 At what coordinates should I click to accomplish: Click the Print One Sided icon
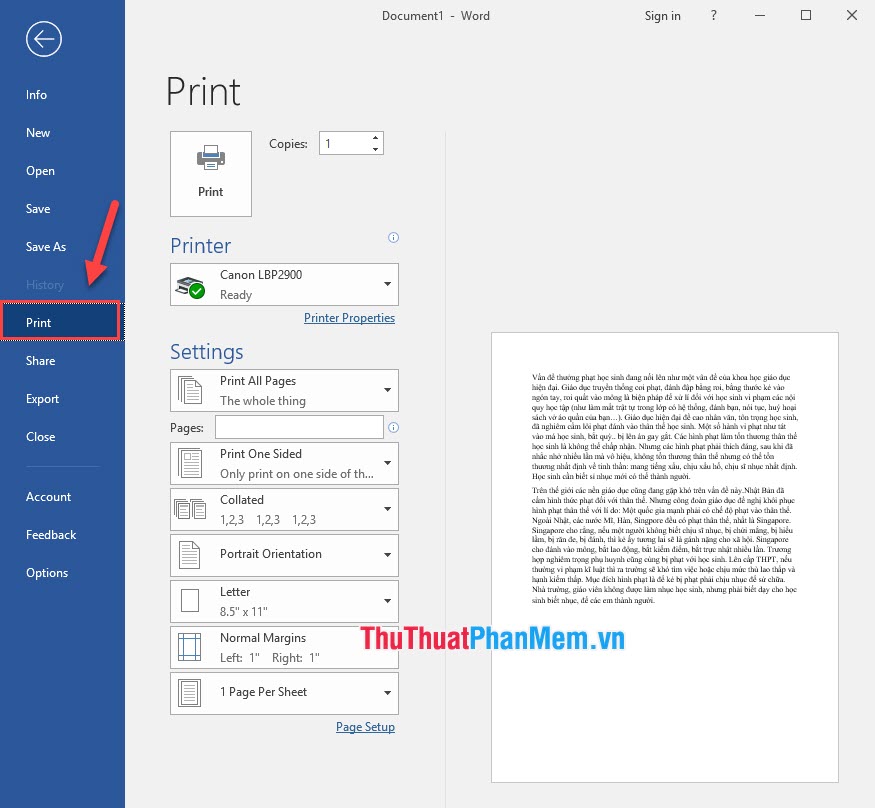(189, 462)
